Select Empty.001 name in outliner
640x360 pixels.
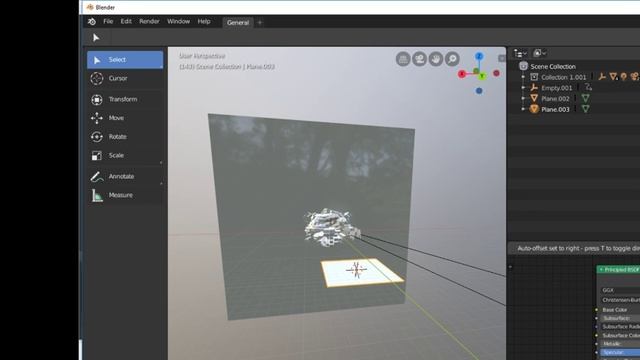[557, 88]
